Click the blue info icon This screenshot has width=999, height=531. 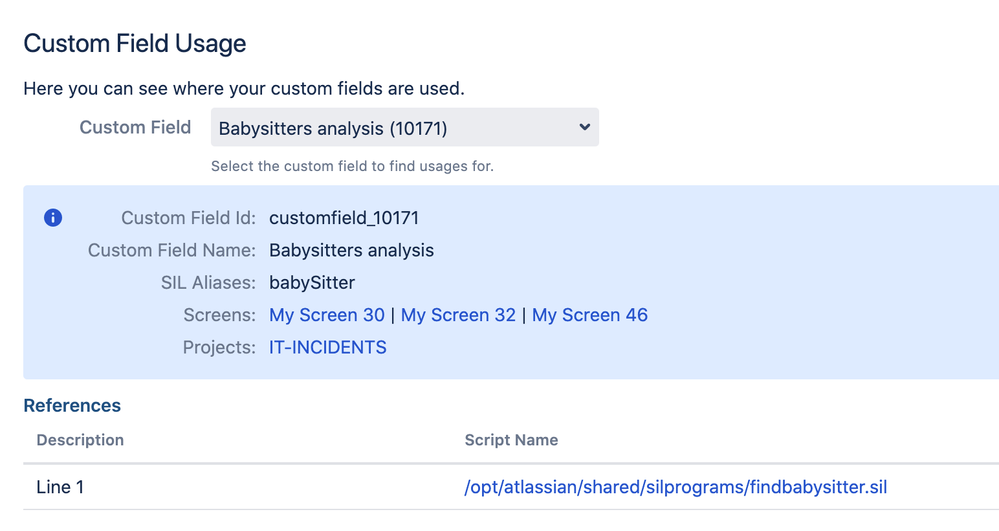tap(53, 218)
